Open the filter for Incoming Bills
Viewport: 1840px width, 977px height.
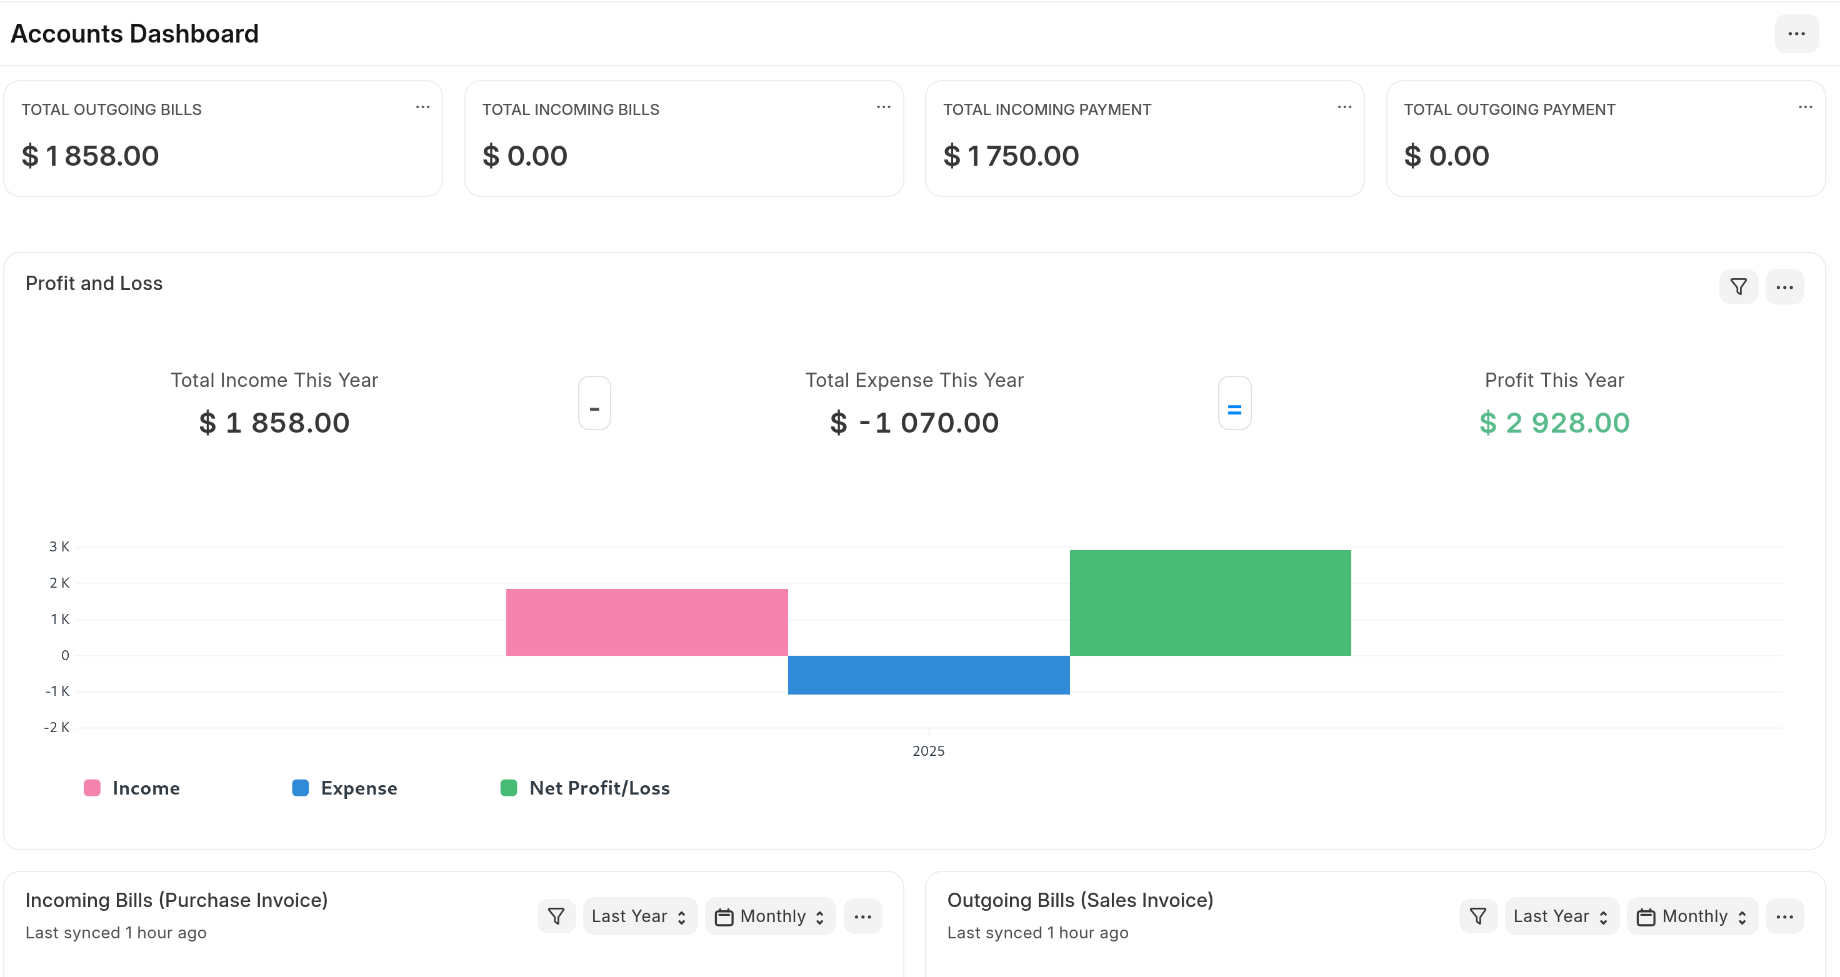pos(556,915)
